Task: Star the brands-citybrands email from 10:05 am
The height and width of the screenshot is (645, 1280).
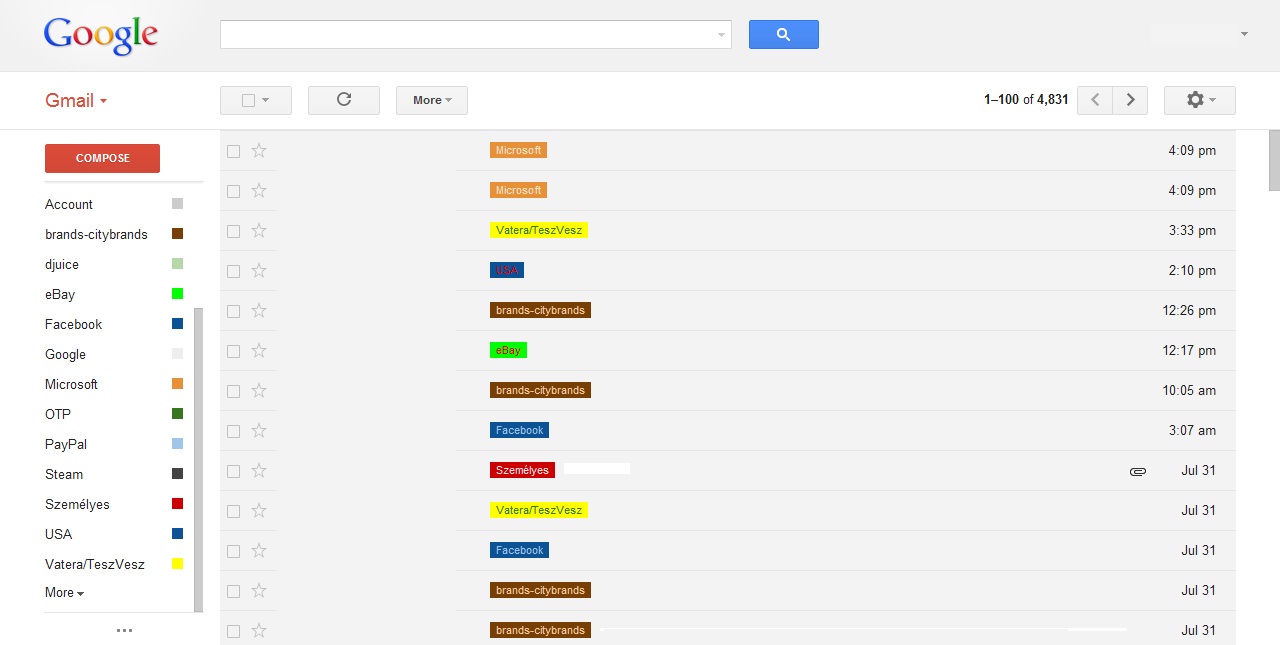Action: pos(259,390)
